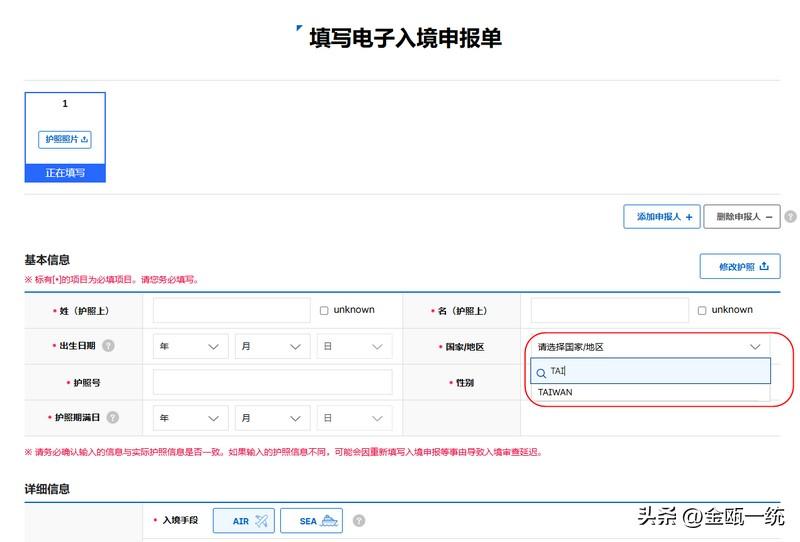This screenshot has width=800, height=542.
Task: Select TAIWAN from the country results
Action: point(650,392)
